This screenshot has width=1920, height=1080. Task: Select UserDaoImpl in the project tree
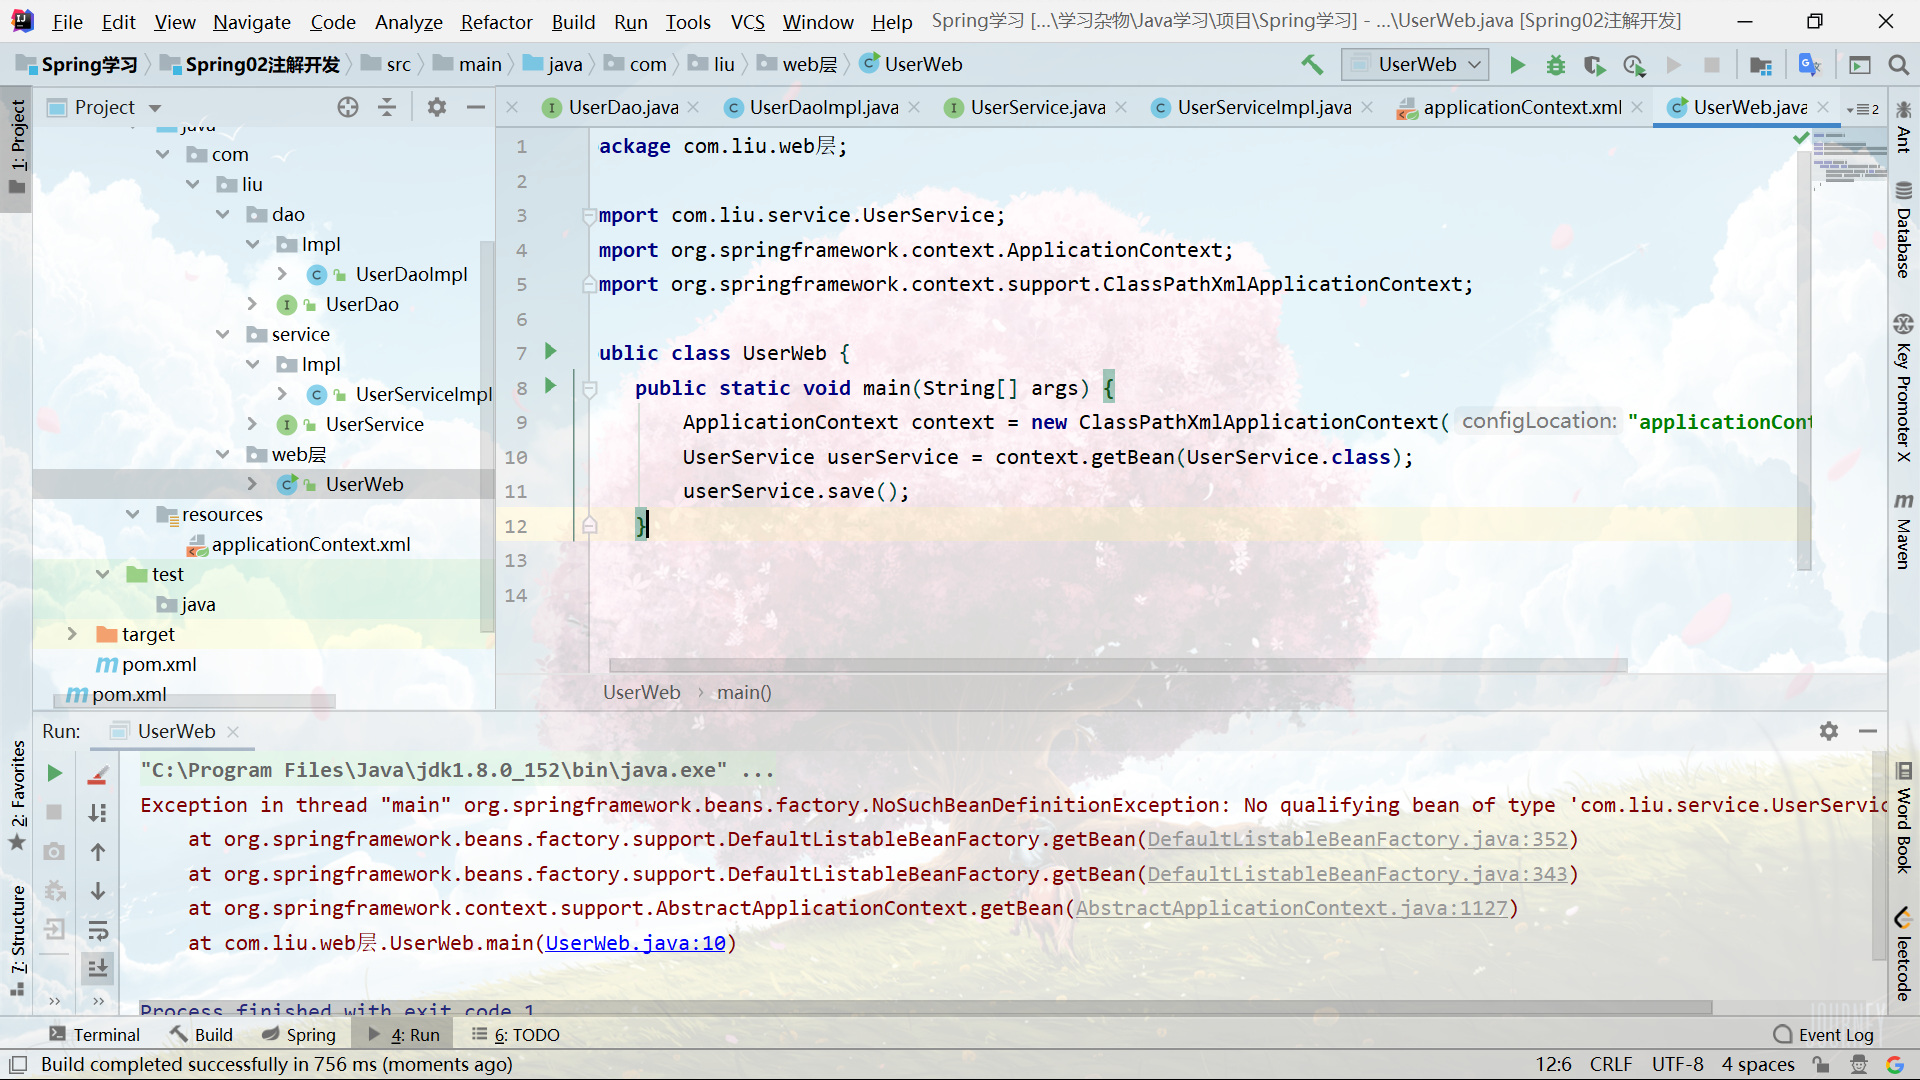tap(411, 274)
